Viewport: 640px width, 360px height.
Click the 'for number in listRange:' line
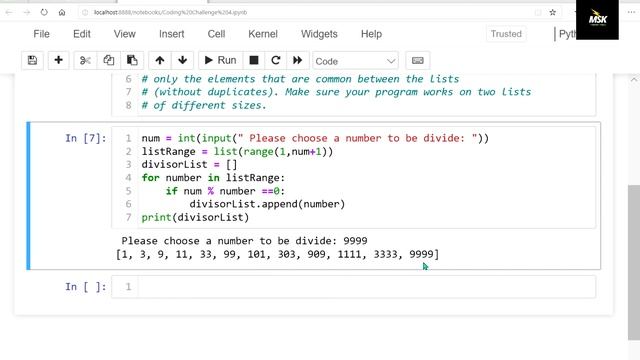[213, 178]
